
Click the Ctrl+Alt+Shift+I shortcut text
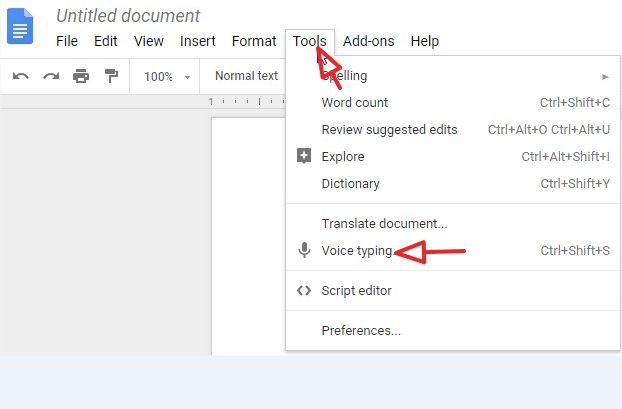(x=566, y=157)
